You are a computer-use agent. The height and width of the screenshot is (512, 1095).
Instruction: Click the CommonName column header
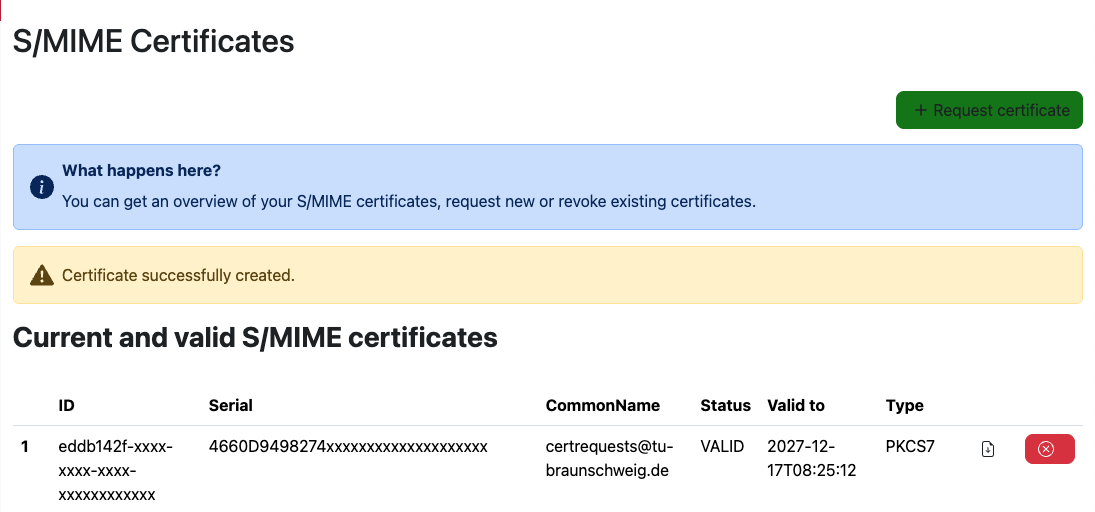click(602, 405)
